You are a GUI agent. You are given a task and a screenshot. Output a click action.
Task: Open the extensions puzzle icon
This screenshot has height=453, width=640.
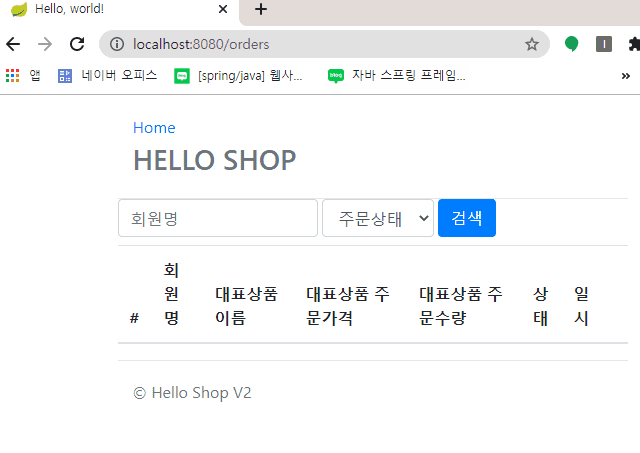point(634,44)
